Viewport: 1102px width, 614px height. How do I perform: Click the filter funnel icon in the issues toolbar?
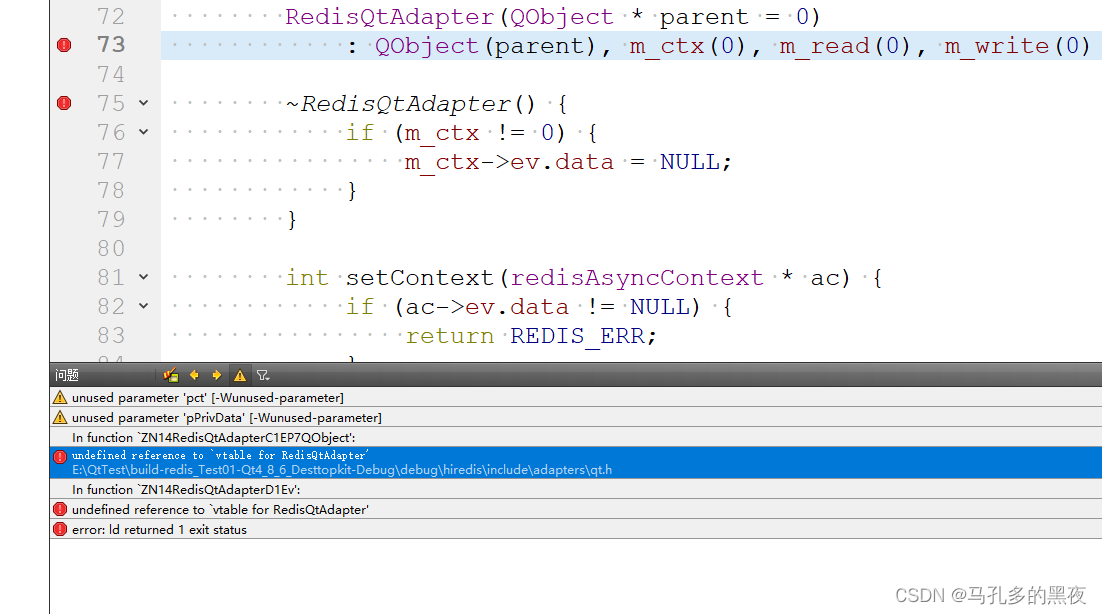coord(262,374)
